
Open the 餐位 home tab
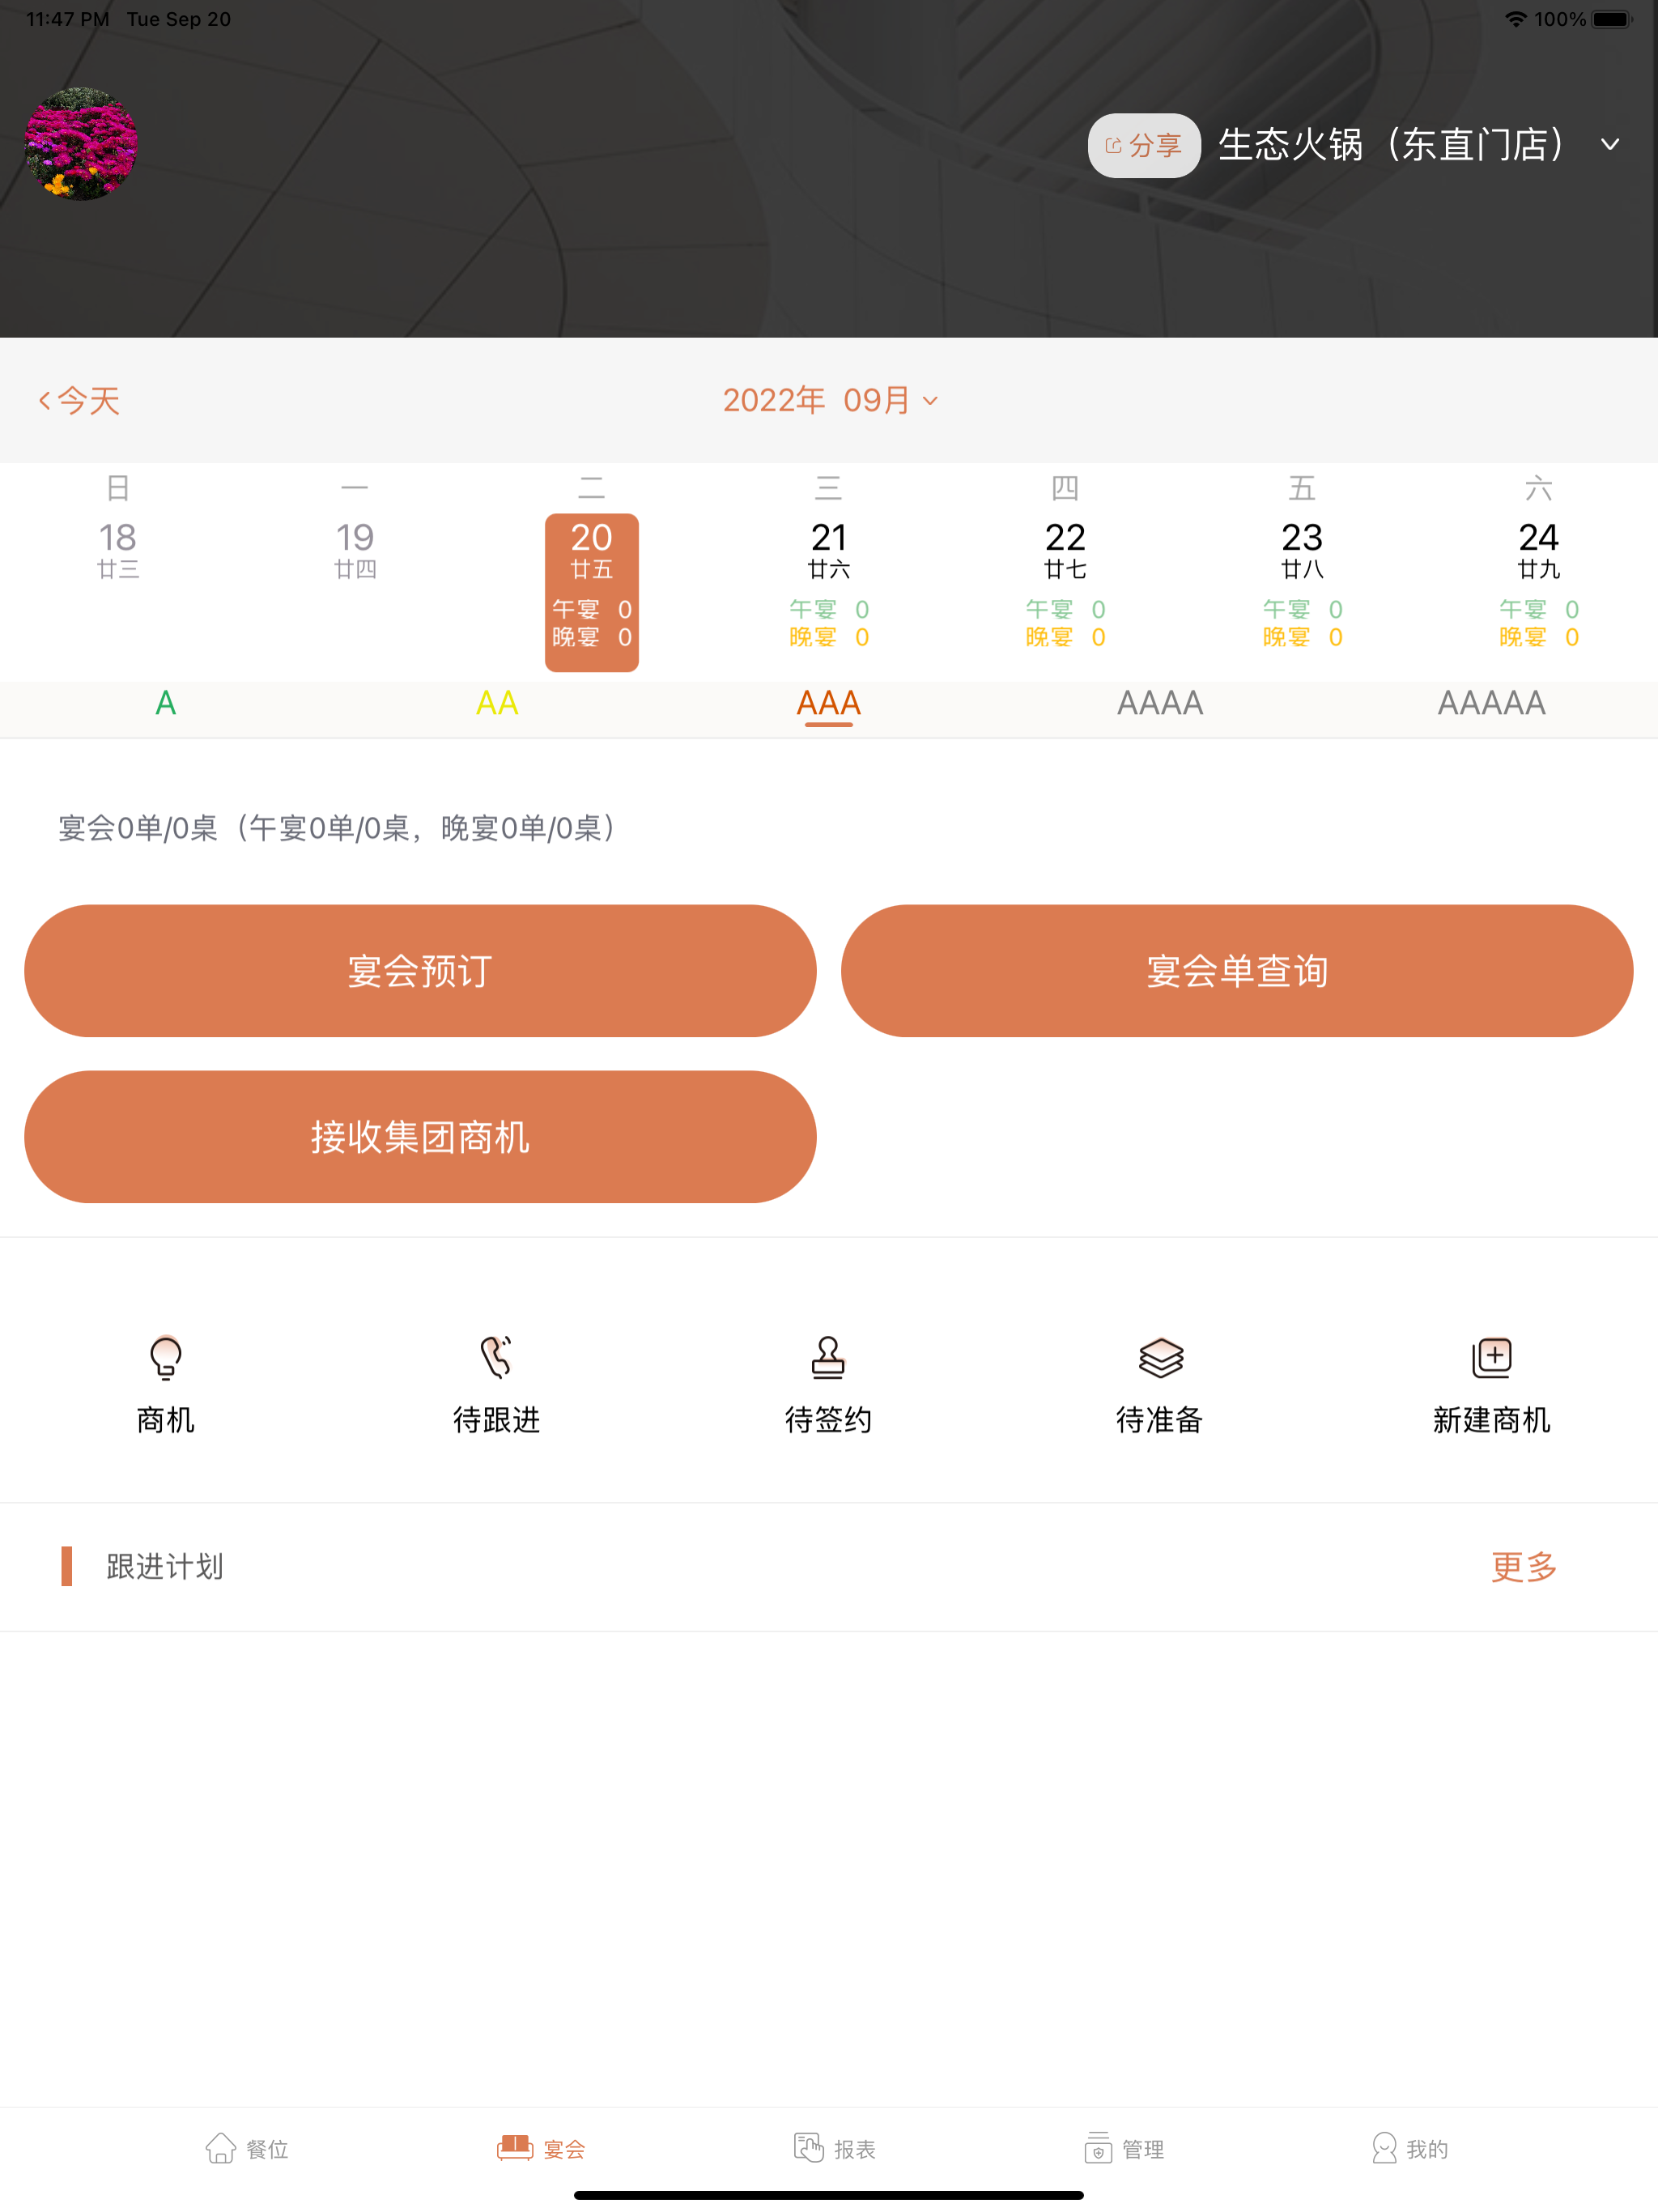pos(246,2148)
